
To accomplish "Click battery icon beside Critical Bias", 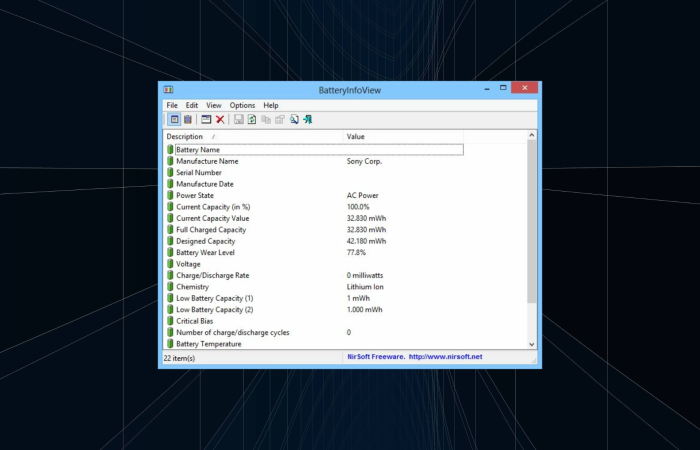I will [170, 321].
